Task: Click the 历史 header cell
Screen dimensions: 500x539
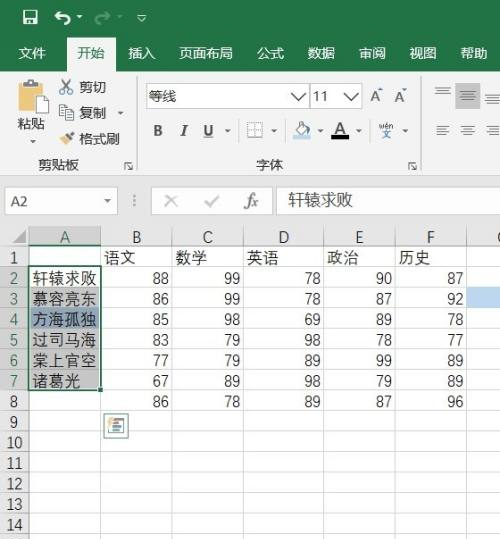Action: coord(431,257)
